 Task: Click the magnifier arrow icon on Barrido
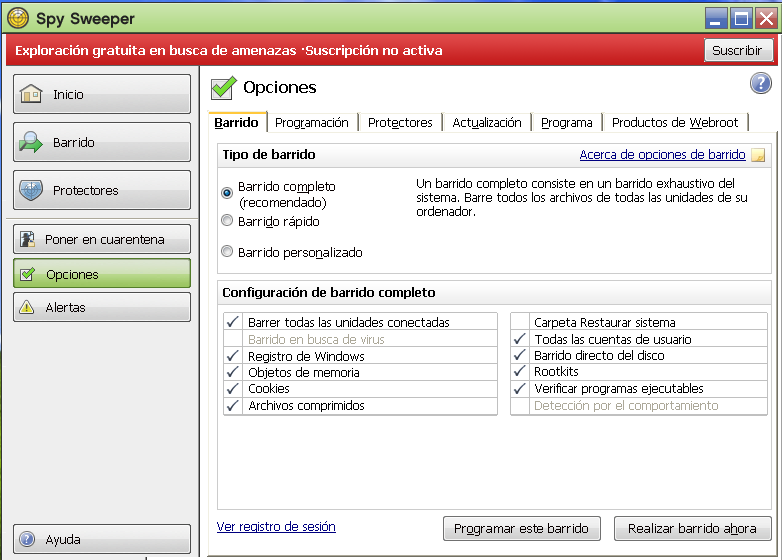[31, 142]
